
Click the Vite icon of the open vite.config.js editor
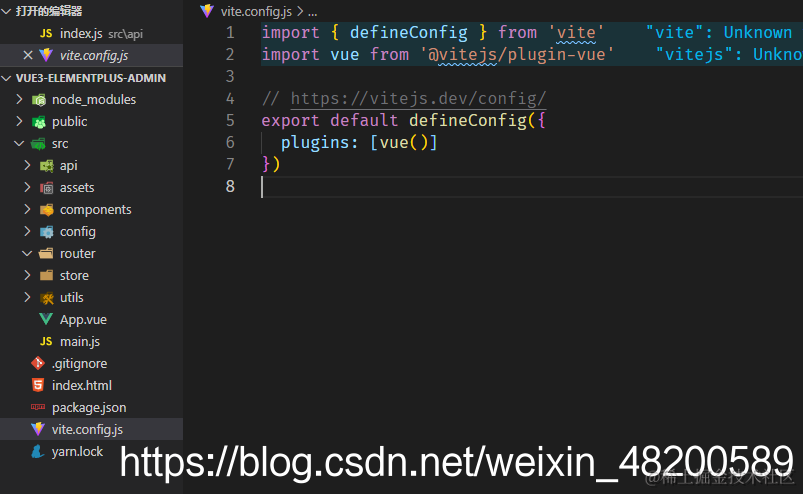[46, 55]
